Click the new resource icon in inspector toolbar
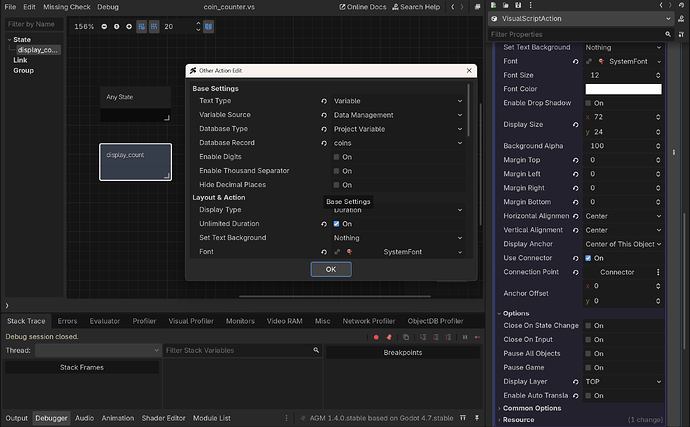Viewport: 690px width, 427px height. (x=494, y=5)
